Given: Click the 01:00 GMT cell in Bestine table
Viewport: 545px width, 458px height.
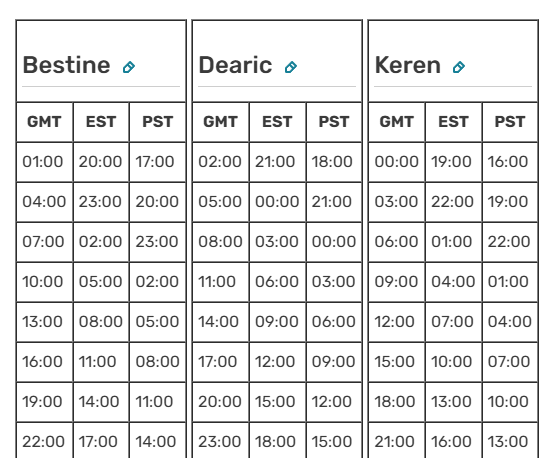Looking at the screenshot, I should pyautogui.click(x=44, y=162).
